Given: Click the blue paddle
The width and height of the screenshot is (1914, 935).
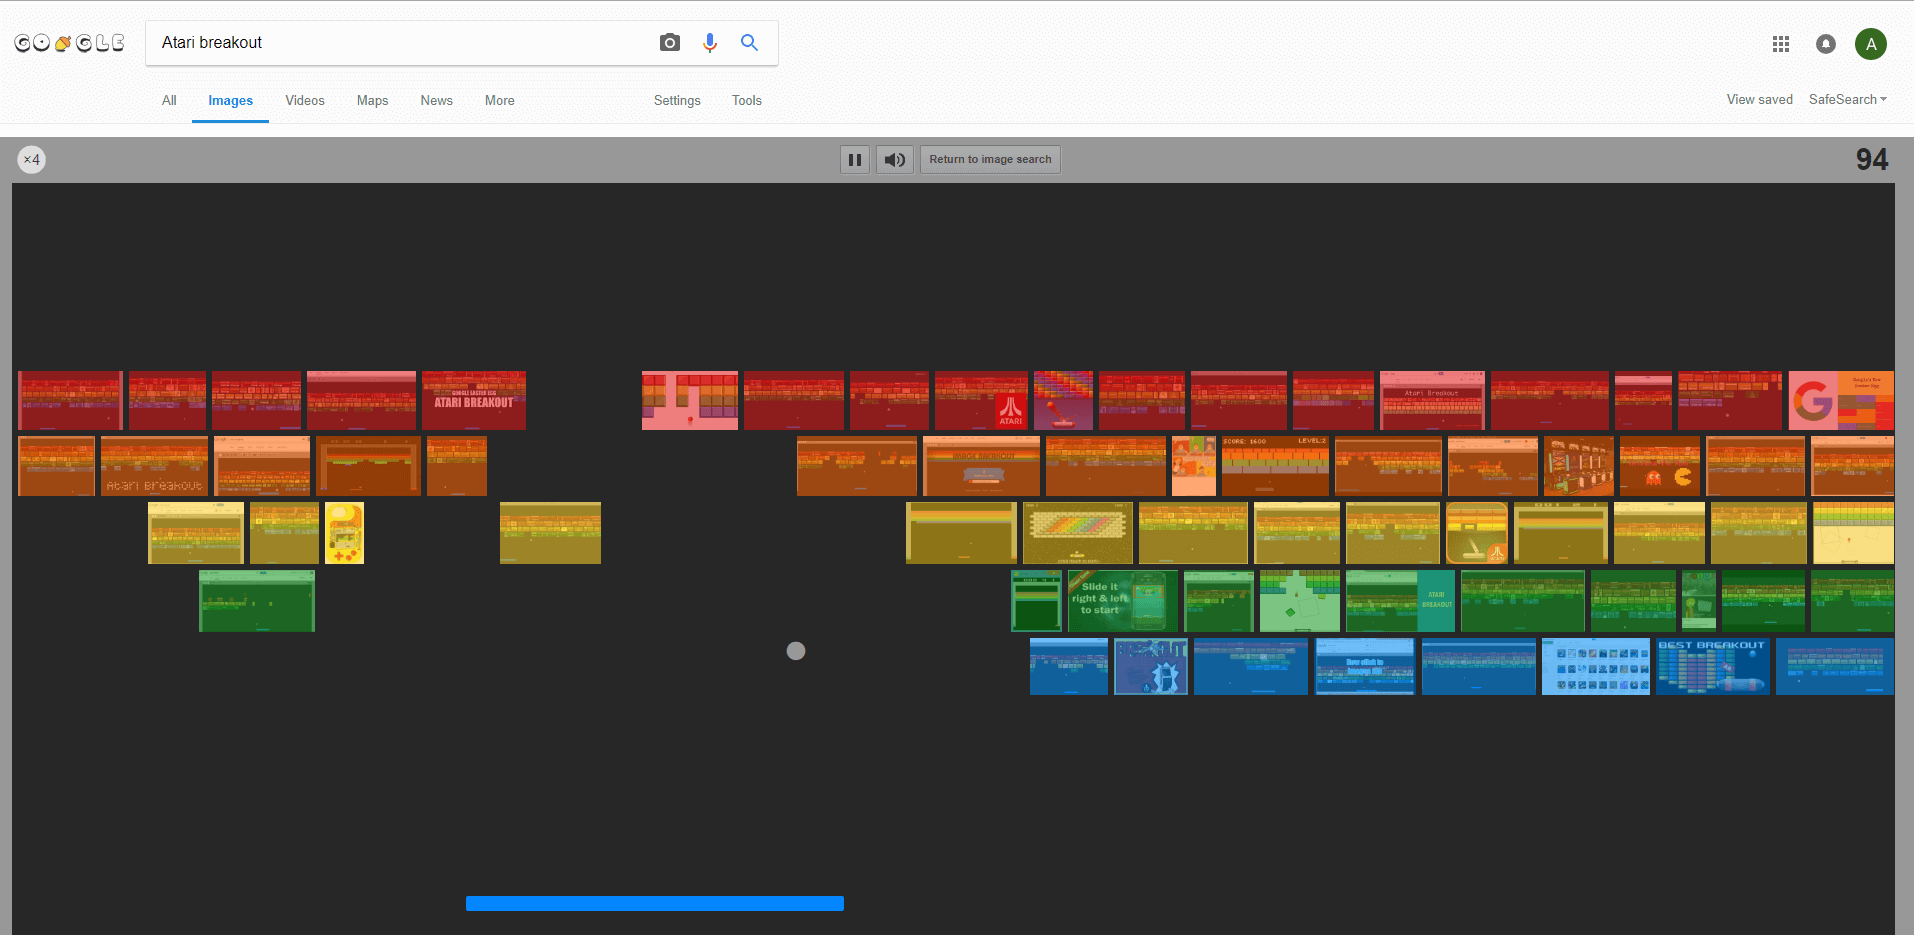Looking at the screenshot, I should point(655,904).
